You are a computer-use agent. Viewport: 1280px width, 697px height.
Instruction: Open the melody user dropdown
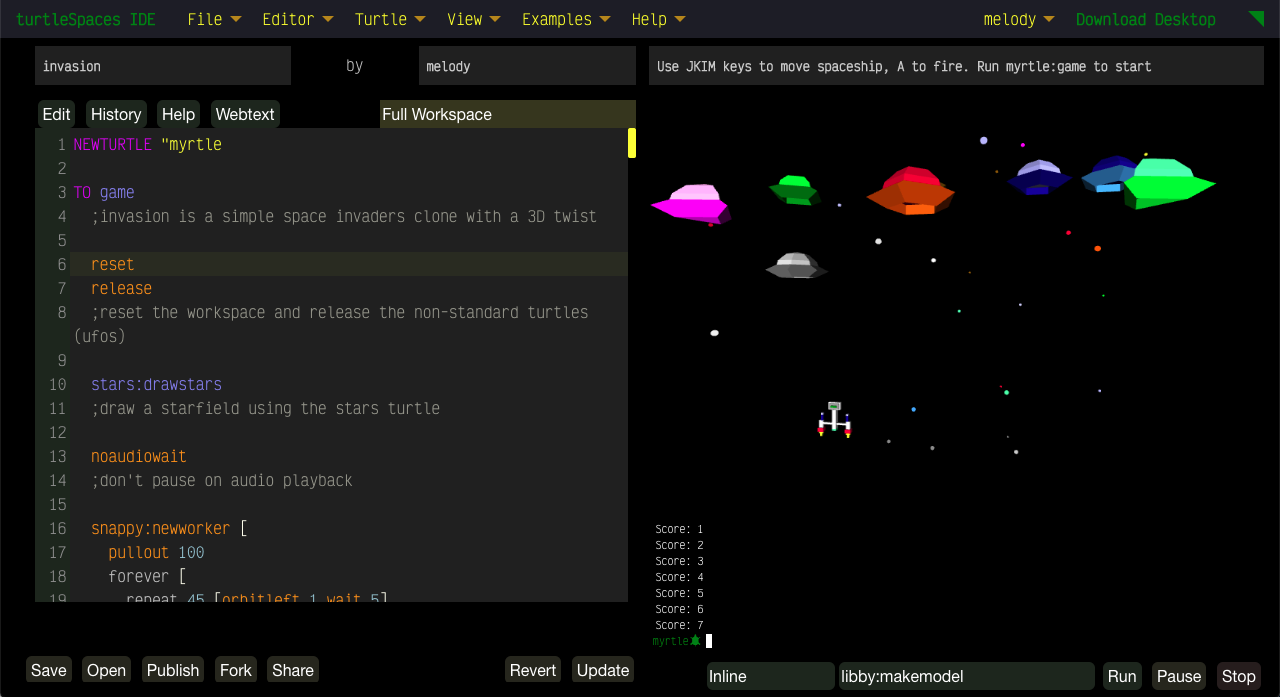tap(1018, 19)
